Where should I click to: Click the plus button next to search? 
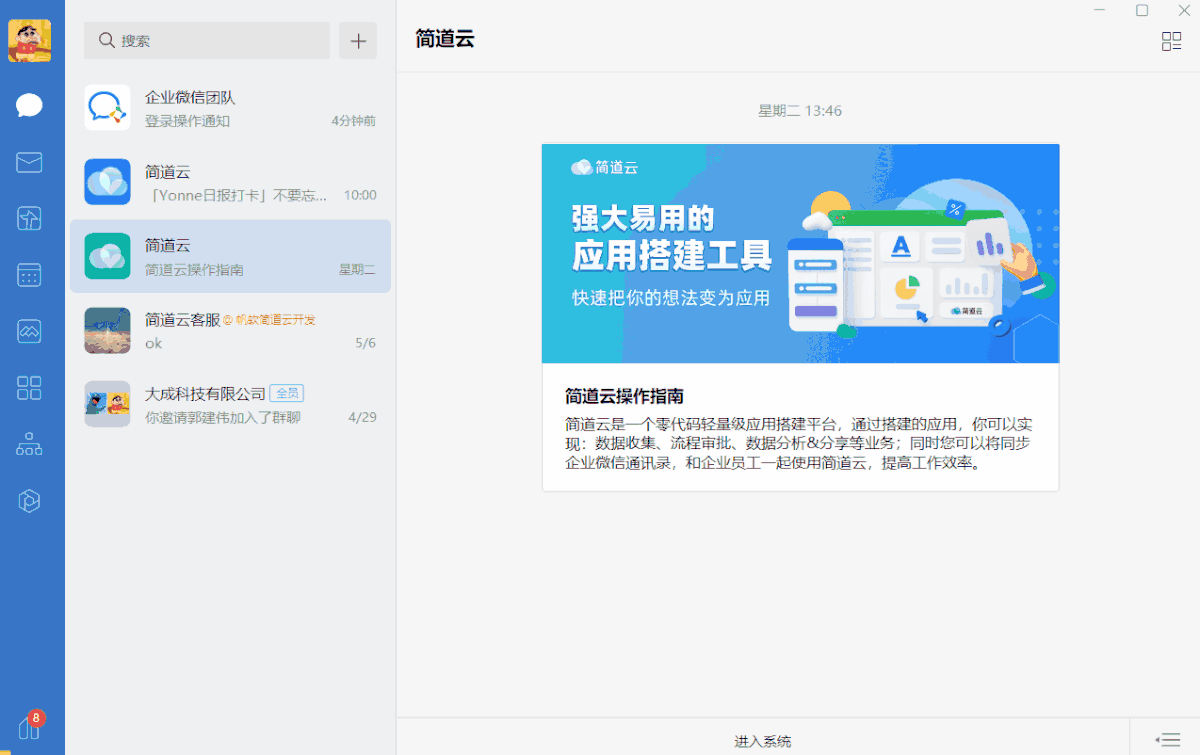[358, 41]
